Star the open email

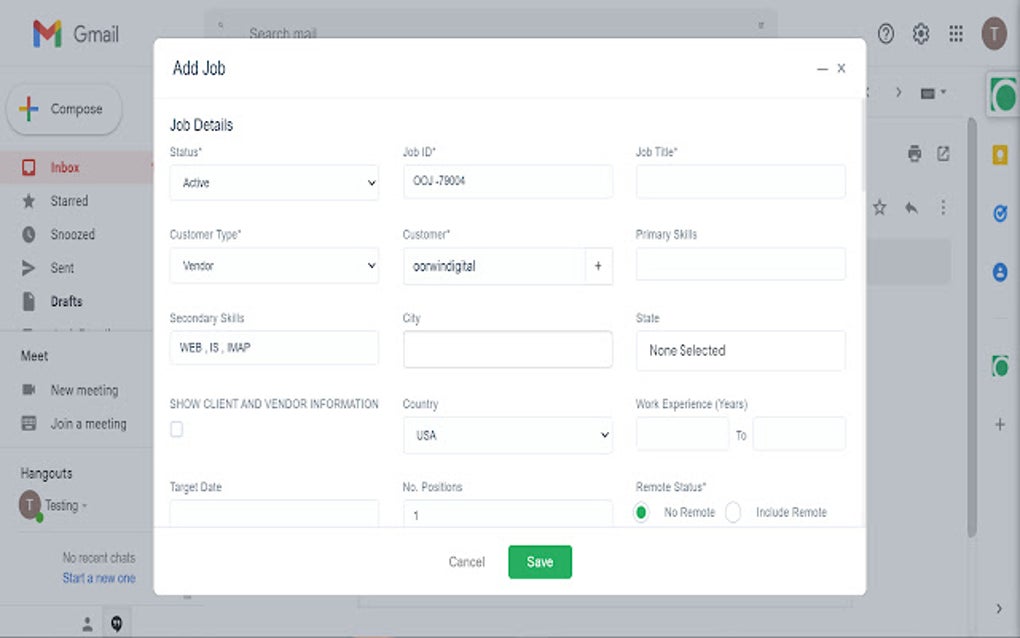click(x=879, y=207)
